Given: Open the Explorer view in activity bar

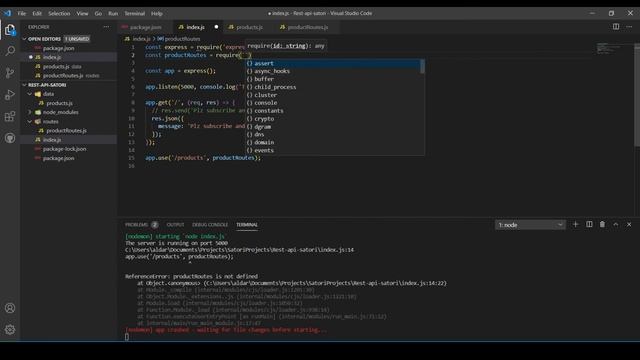Looking at the screenshot, I should click(10, 30).
